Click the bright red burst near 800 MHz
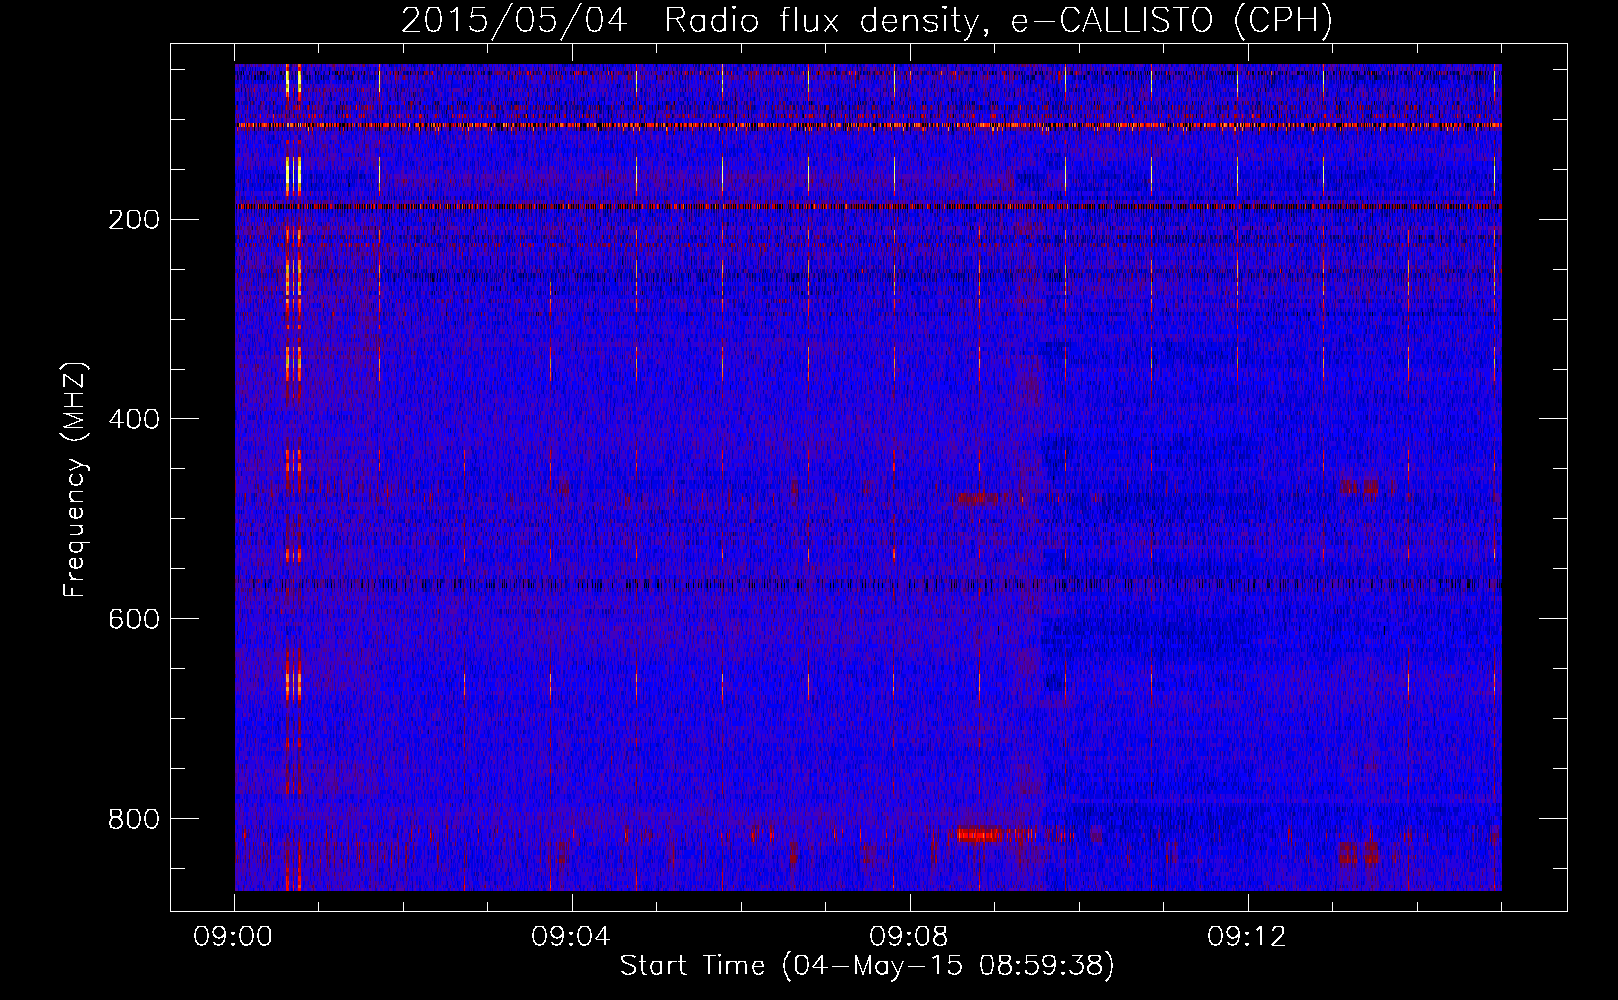The width and height of the screenshot is (1618, 1000). click(x=980, y=834)
